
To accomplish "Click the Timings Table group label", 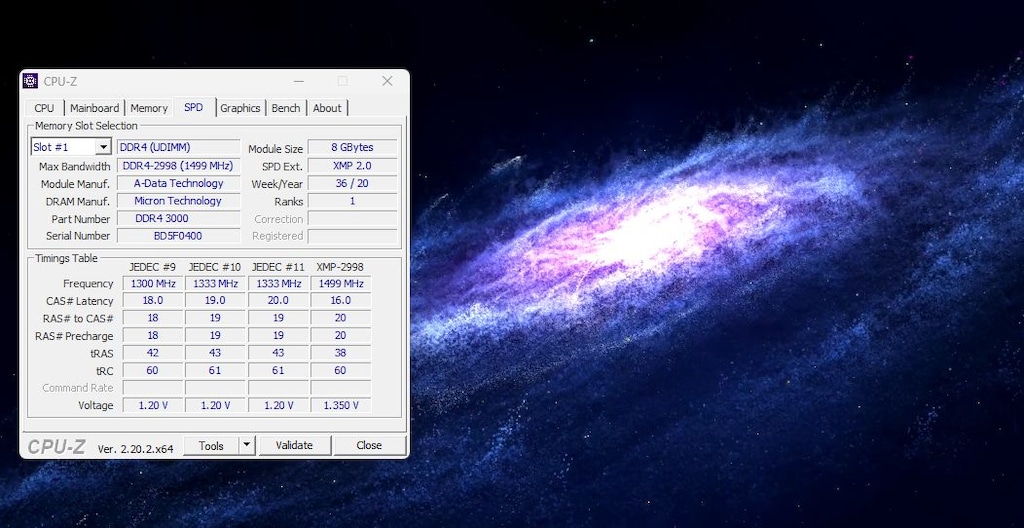I will tap(66, 258).
